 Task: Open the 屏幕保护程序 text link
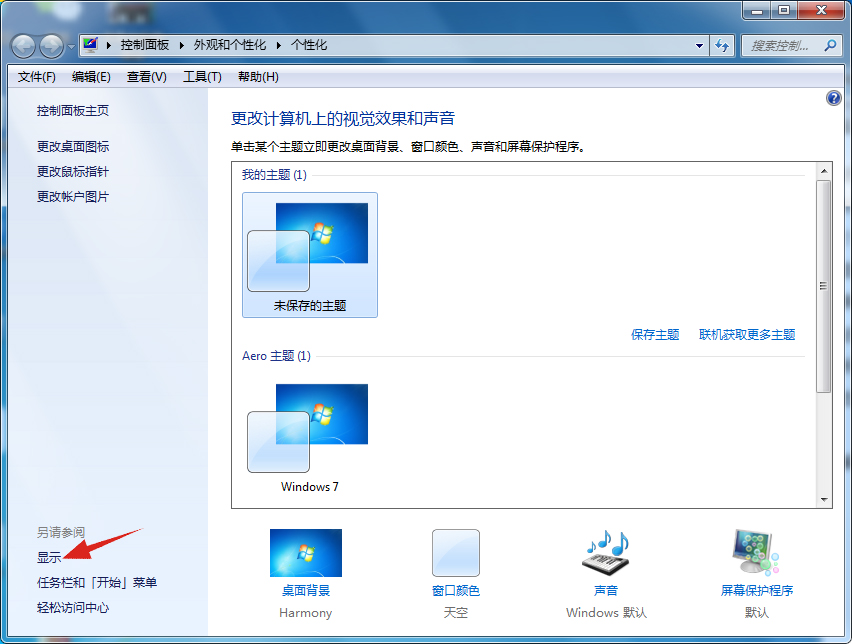[757, 591]
